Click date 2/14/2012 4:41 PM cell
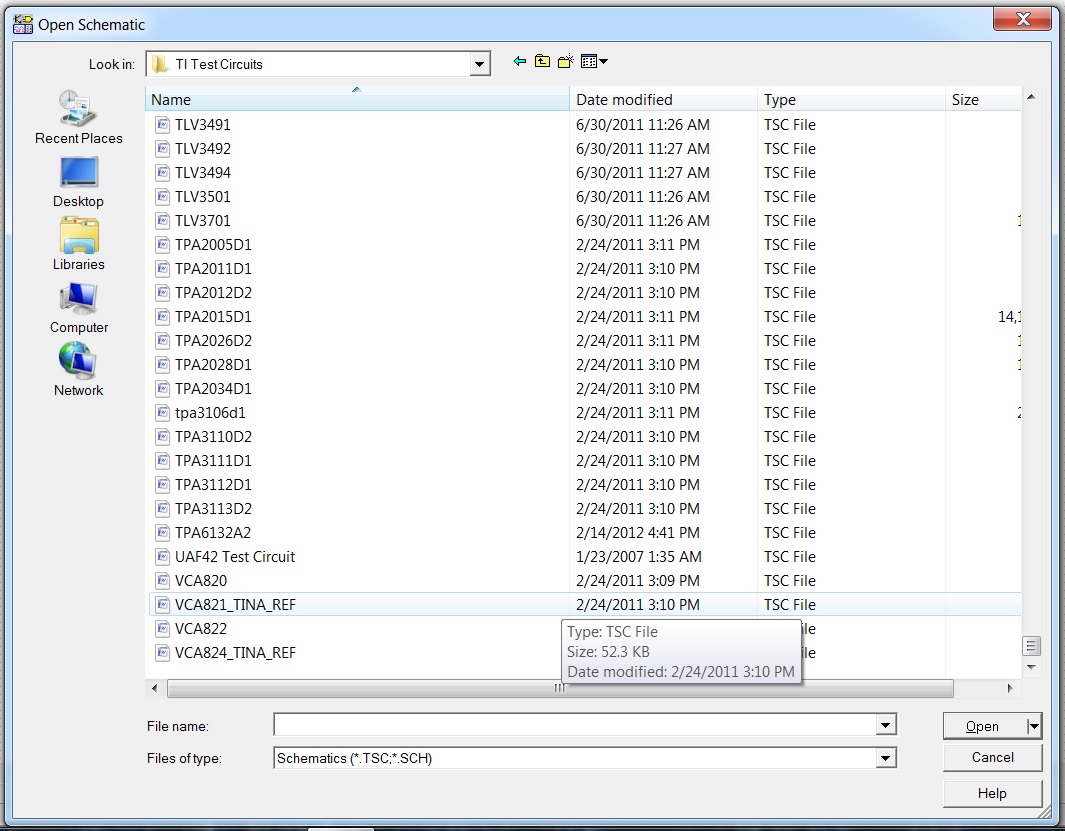The width and height of the screenshot is (1065, 831). point(637,533)
